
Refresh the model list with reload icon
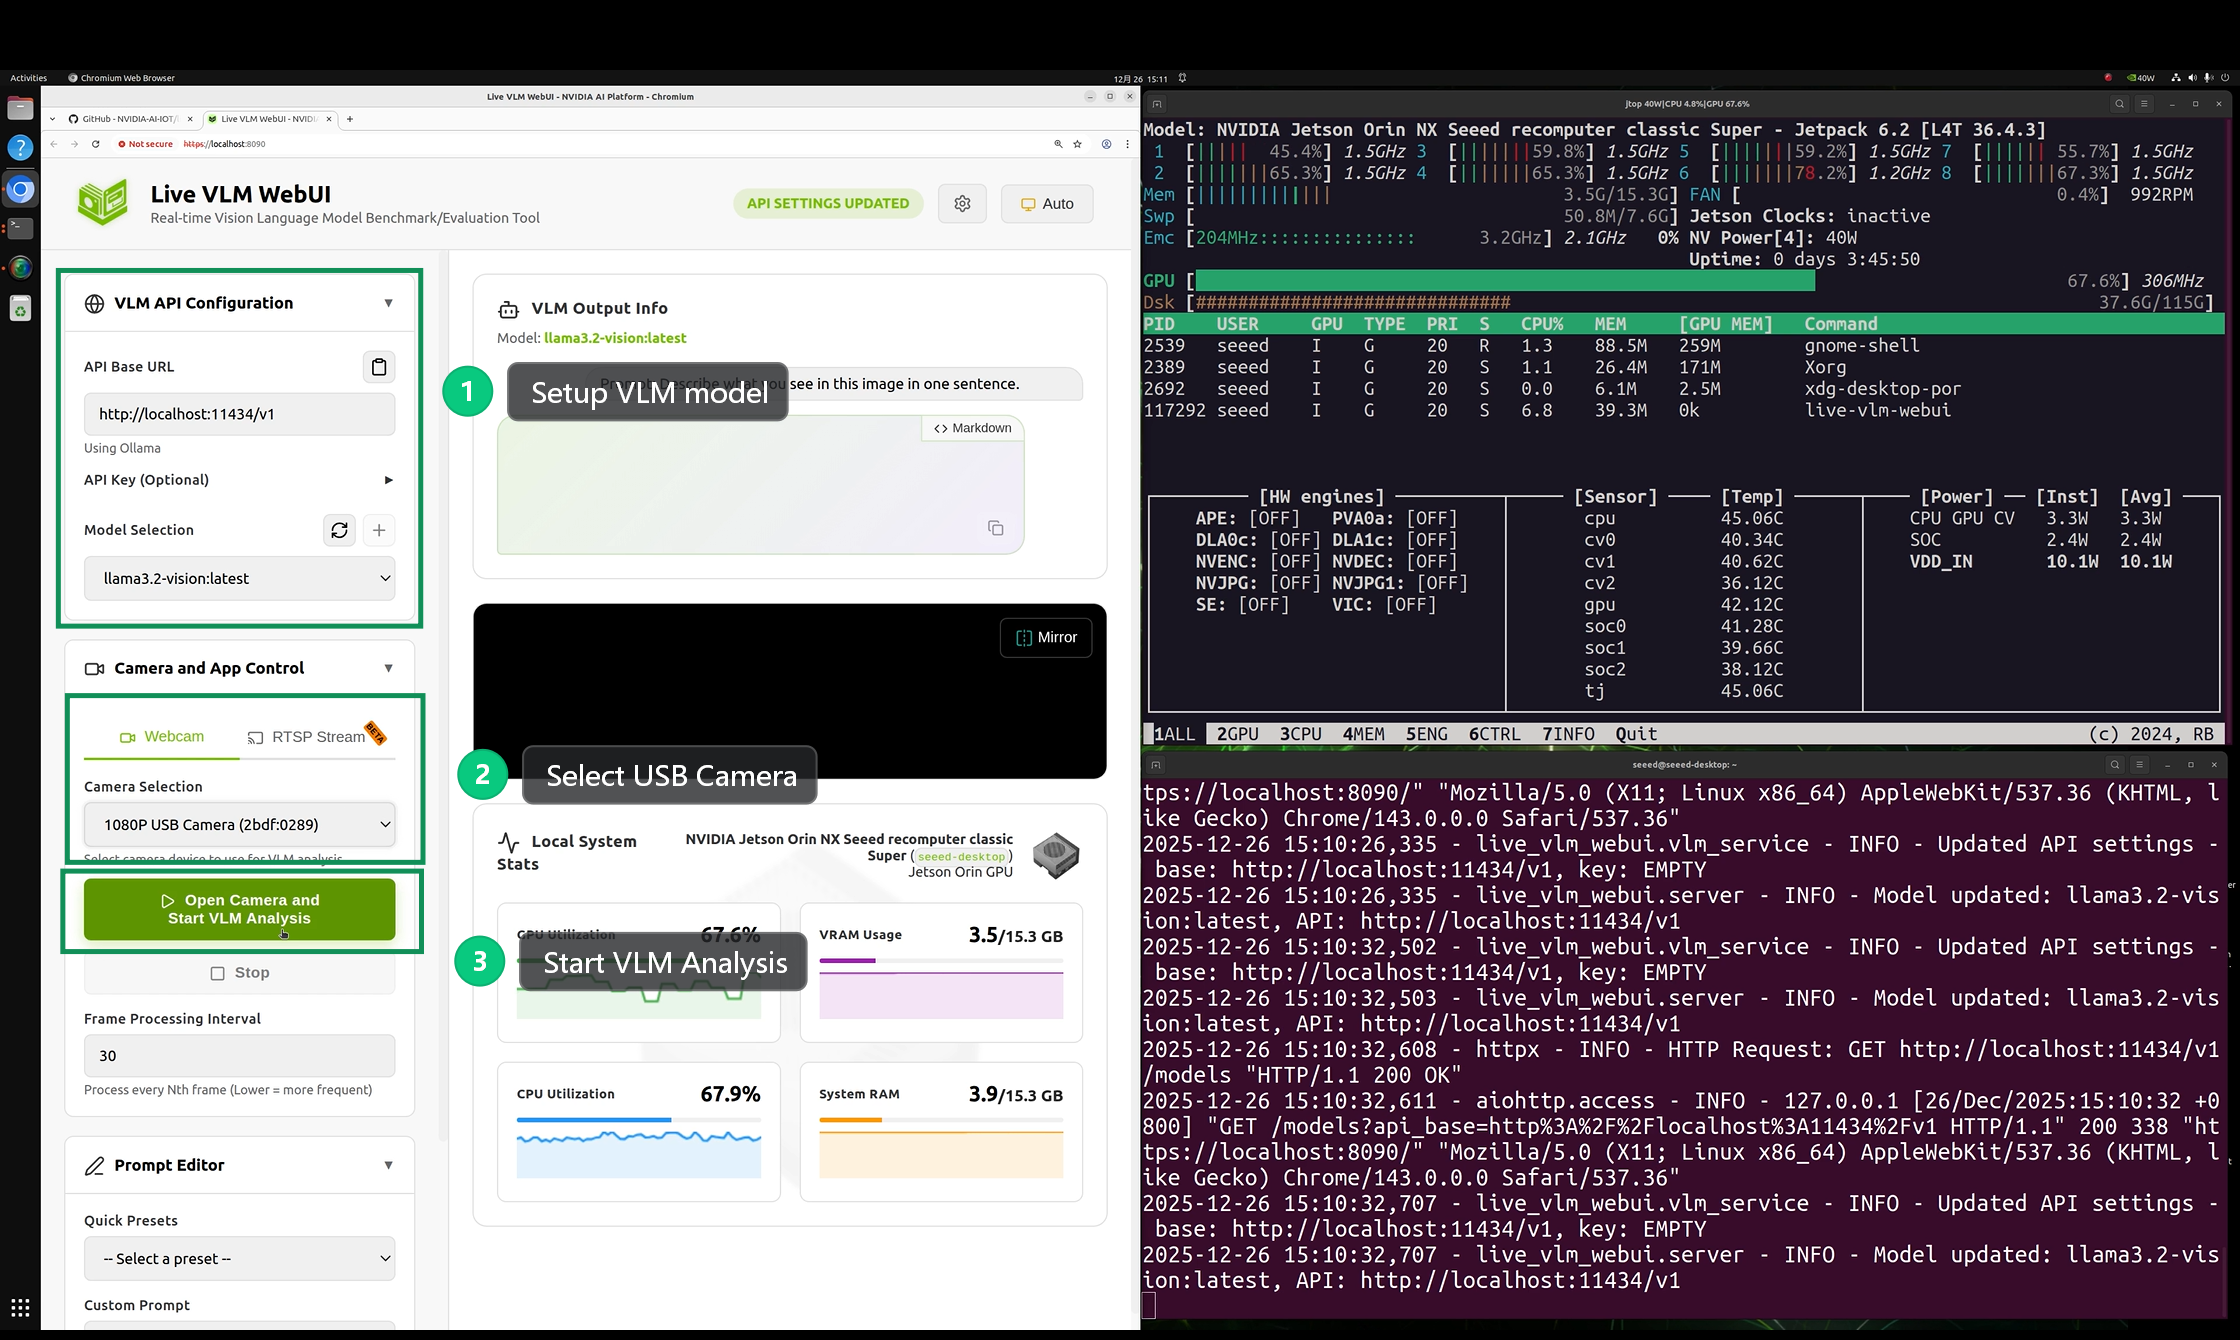pos(339,530)
